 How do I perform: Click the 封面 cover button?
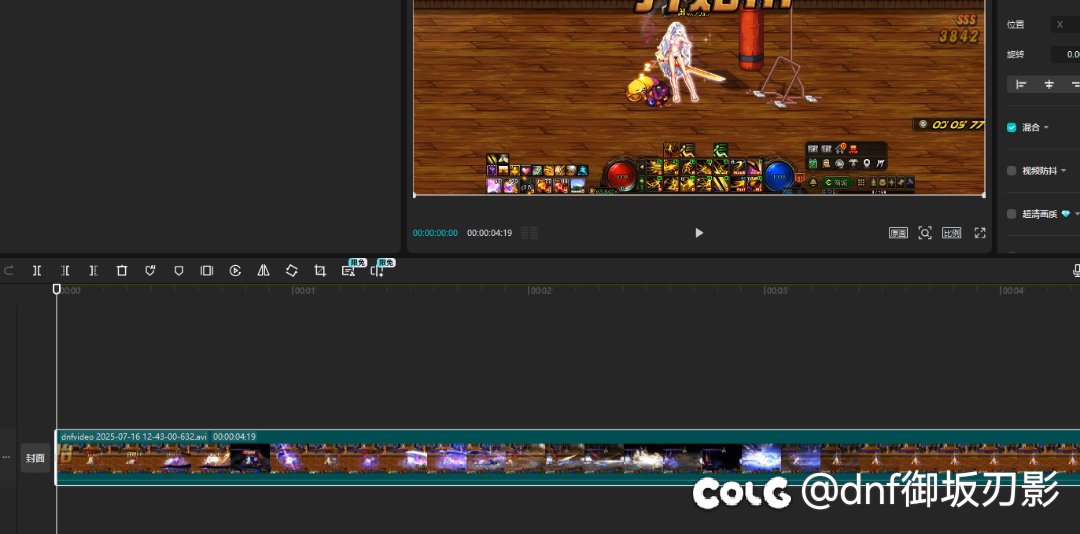coord(35,458)
